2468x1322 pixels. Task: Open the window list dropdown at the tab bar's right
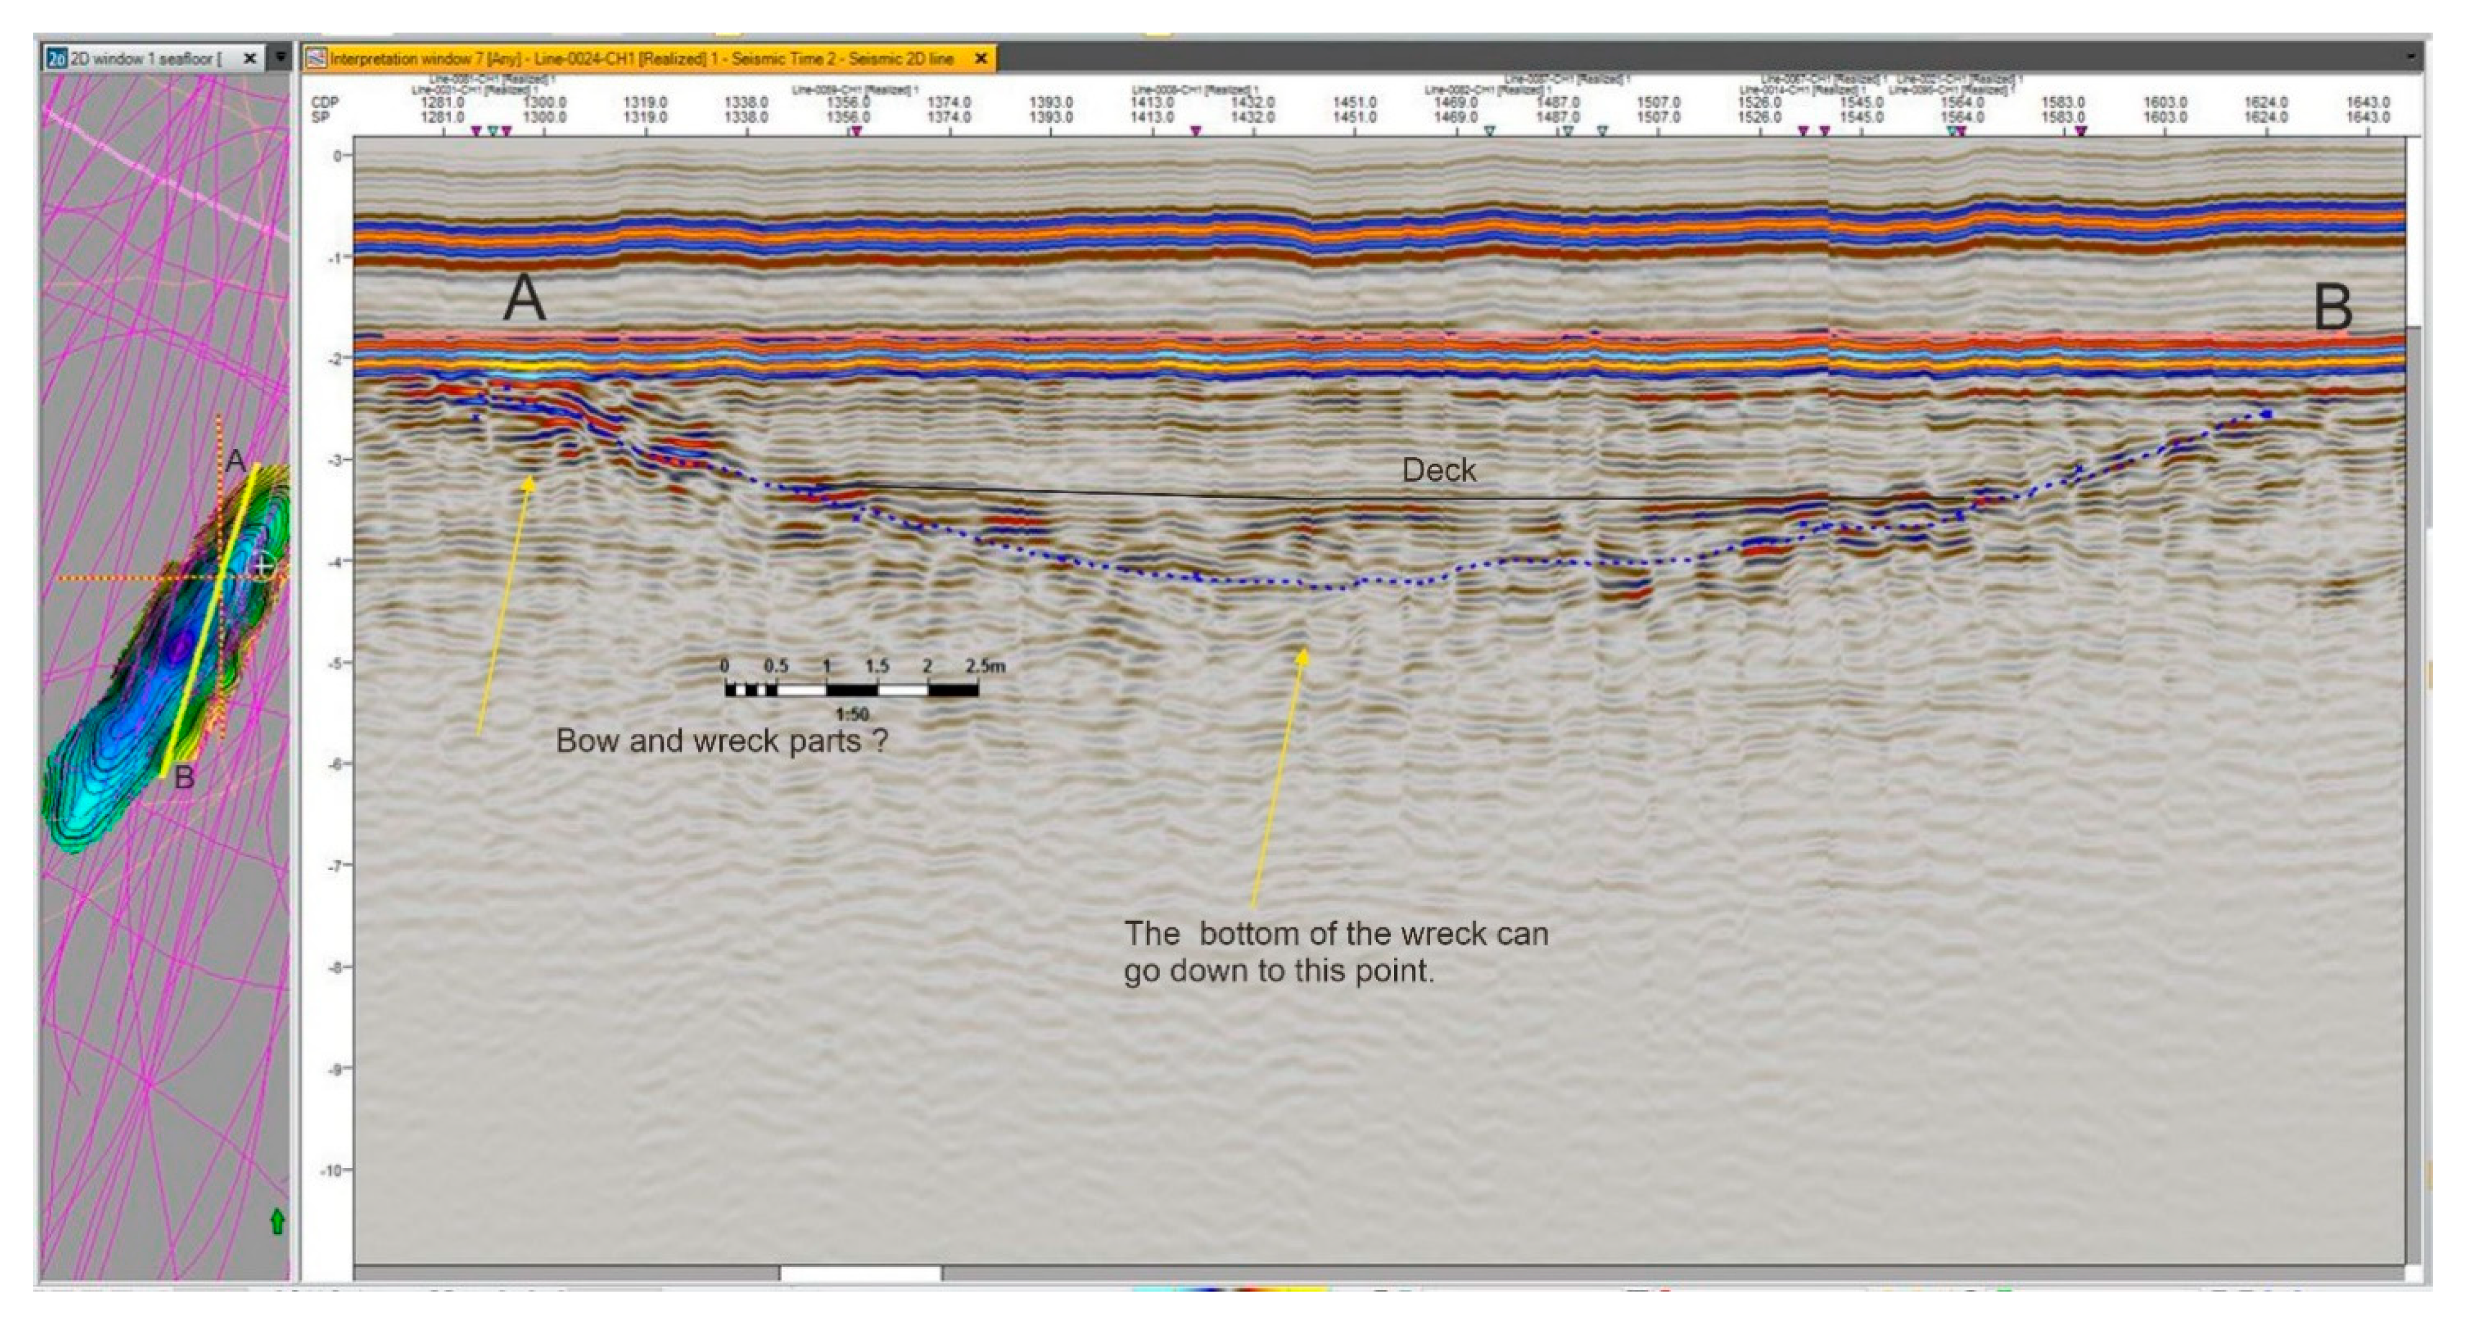2410,57
